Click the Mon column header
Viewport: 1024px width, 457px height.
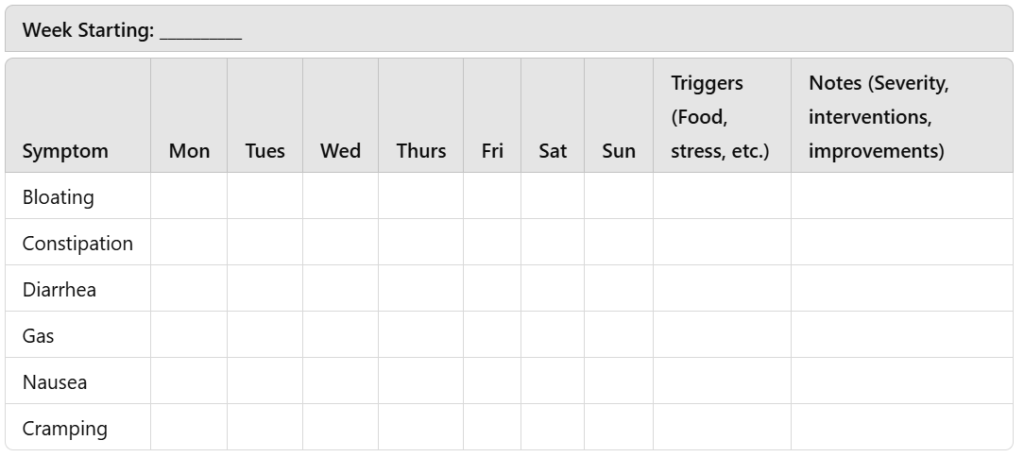tap(189, 151)
